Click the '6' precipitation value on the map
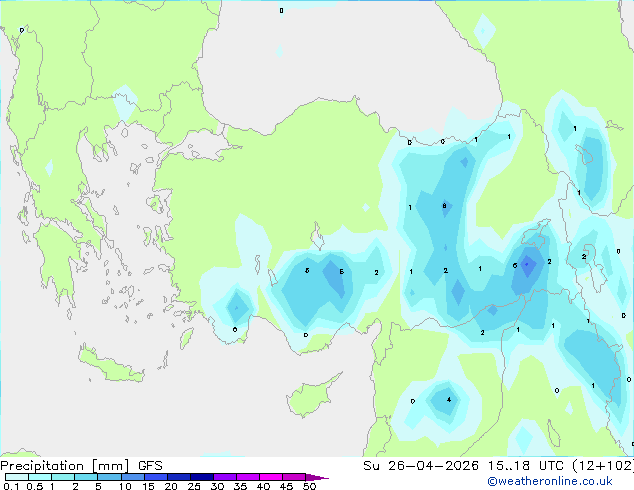The width and height of the screenshot is (634, 490). (x=515, y=266)
